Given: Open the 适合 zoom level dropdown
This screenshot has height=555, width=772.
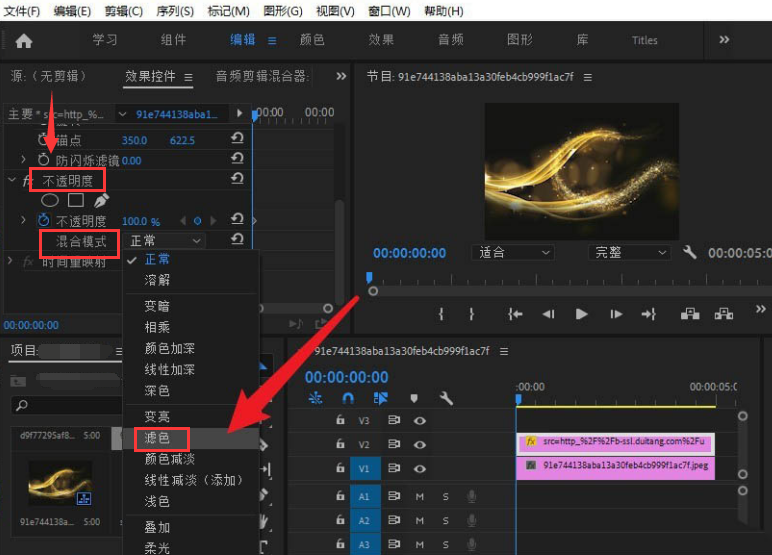Looking at the screenshot, I should coord(514,253).
